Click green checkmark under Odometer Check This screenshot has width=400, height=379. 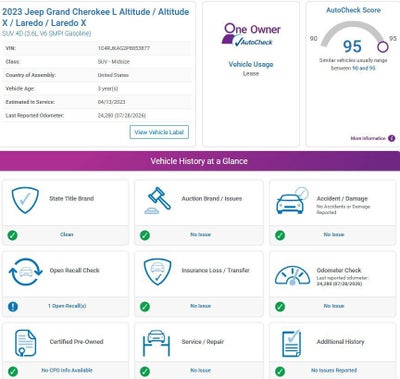coord(280,306)
